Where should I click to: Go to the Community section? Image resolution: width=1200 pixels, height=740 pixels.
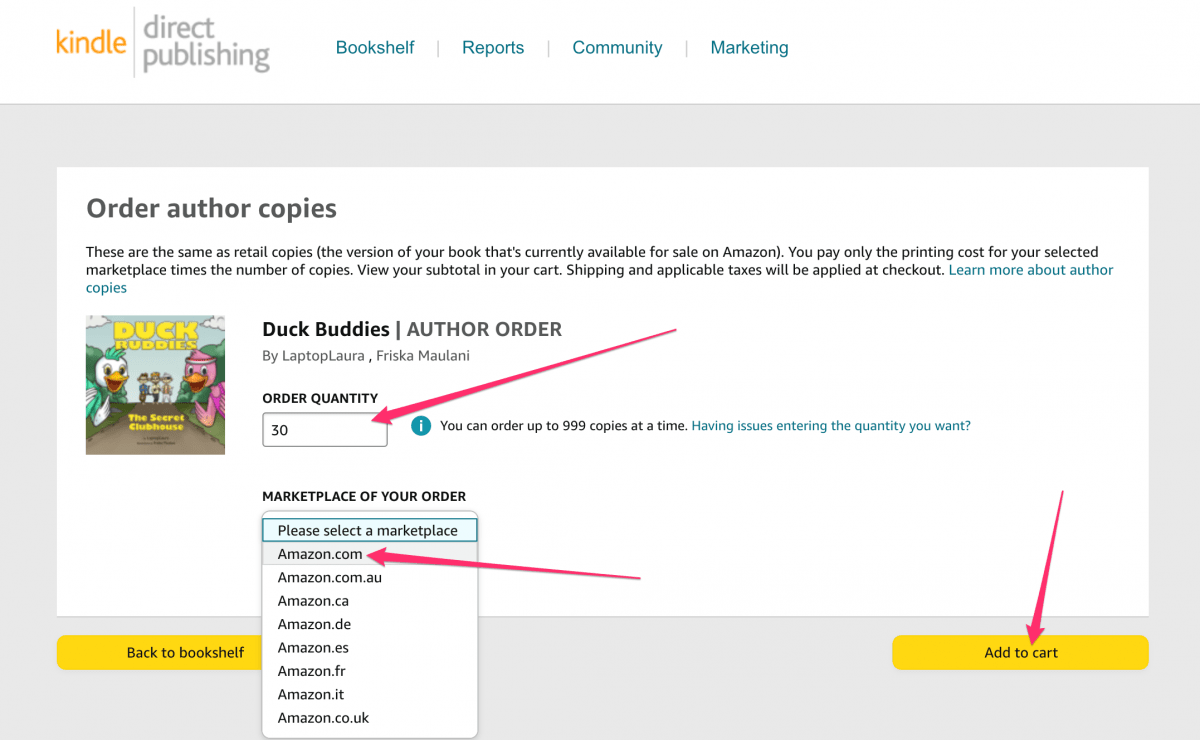coord(617,48)
